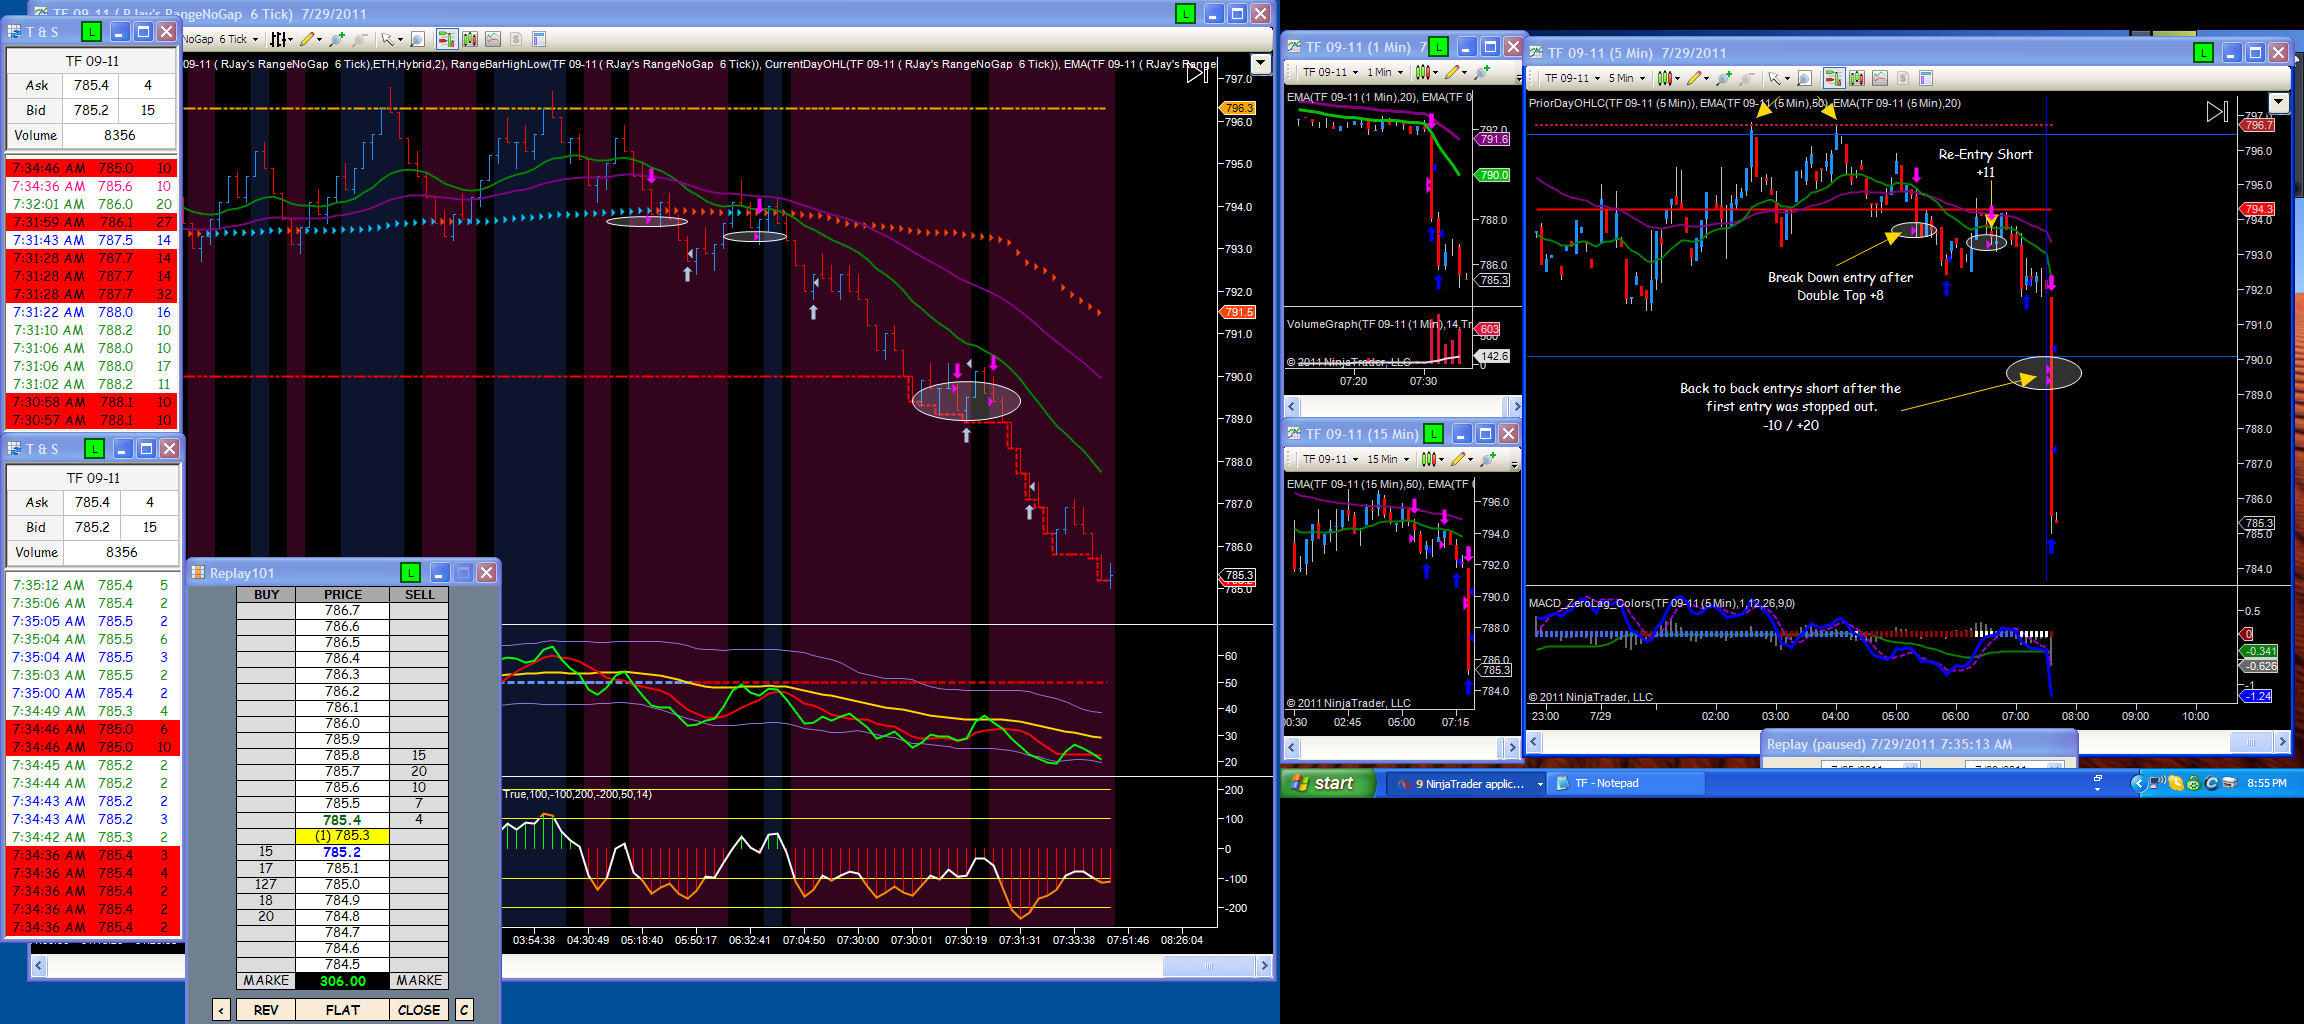
Task: Open the zoom frame magnifier in the Range chart
Action: [417, 39]
